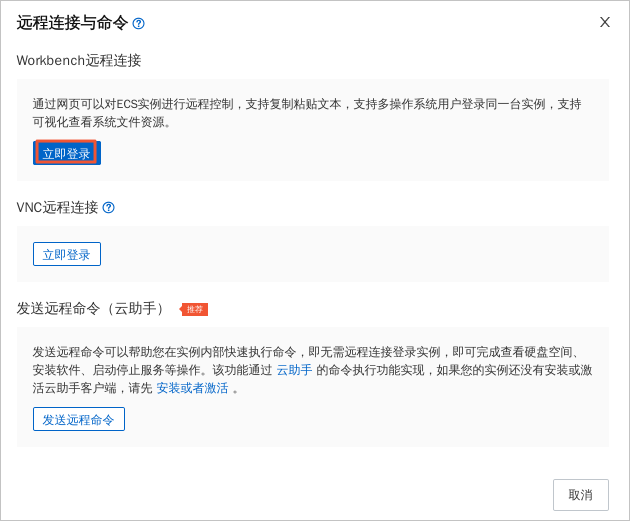Click the help icon next to VNC远程连接
Screen dimensions: 630x521
[108, 207]
